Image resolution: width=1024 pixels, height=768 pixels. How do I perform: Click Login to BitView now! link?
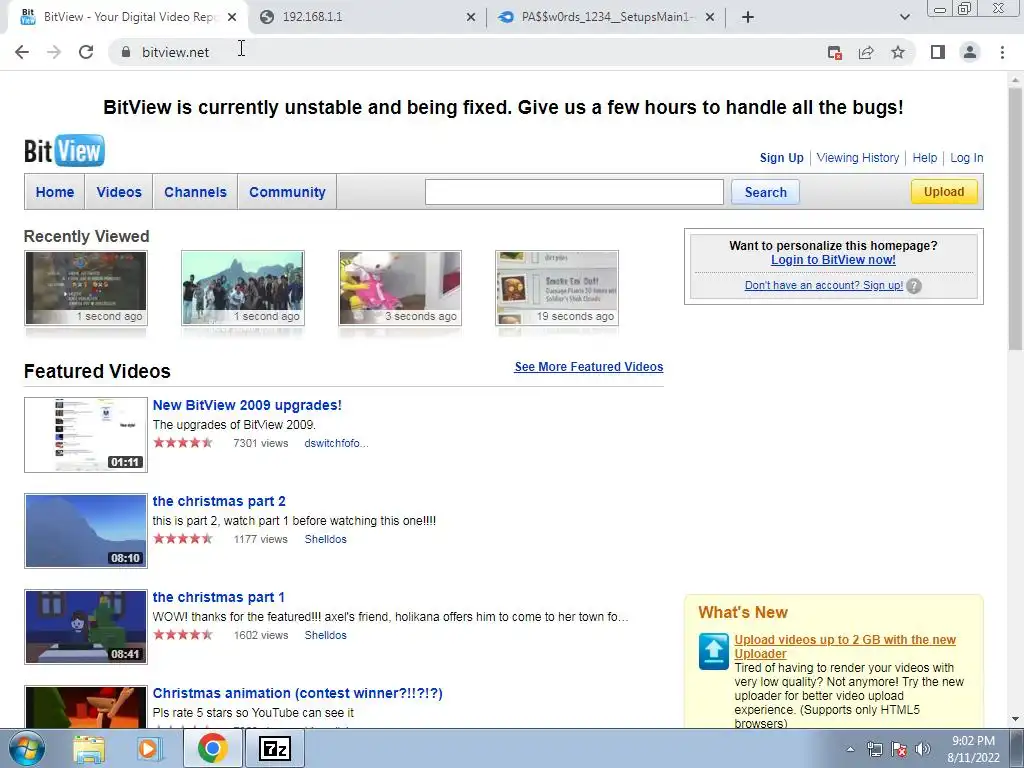tap(833, 259)
